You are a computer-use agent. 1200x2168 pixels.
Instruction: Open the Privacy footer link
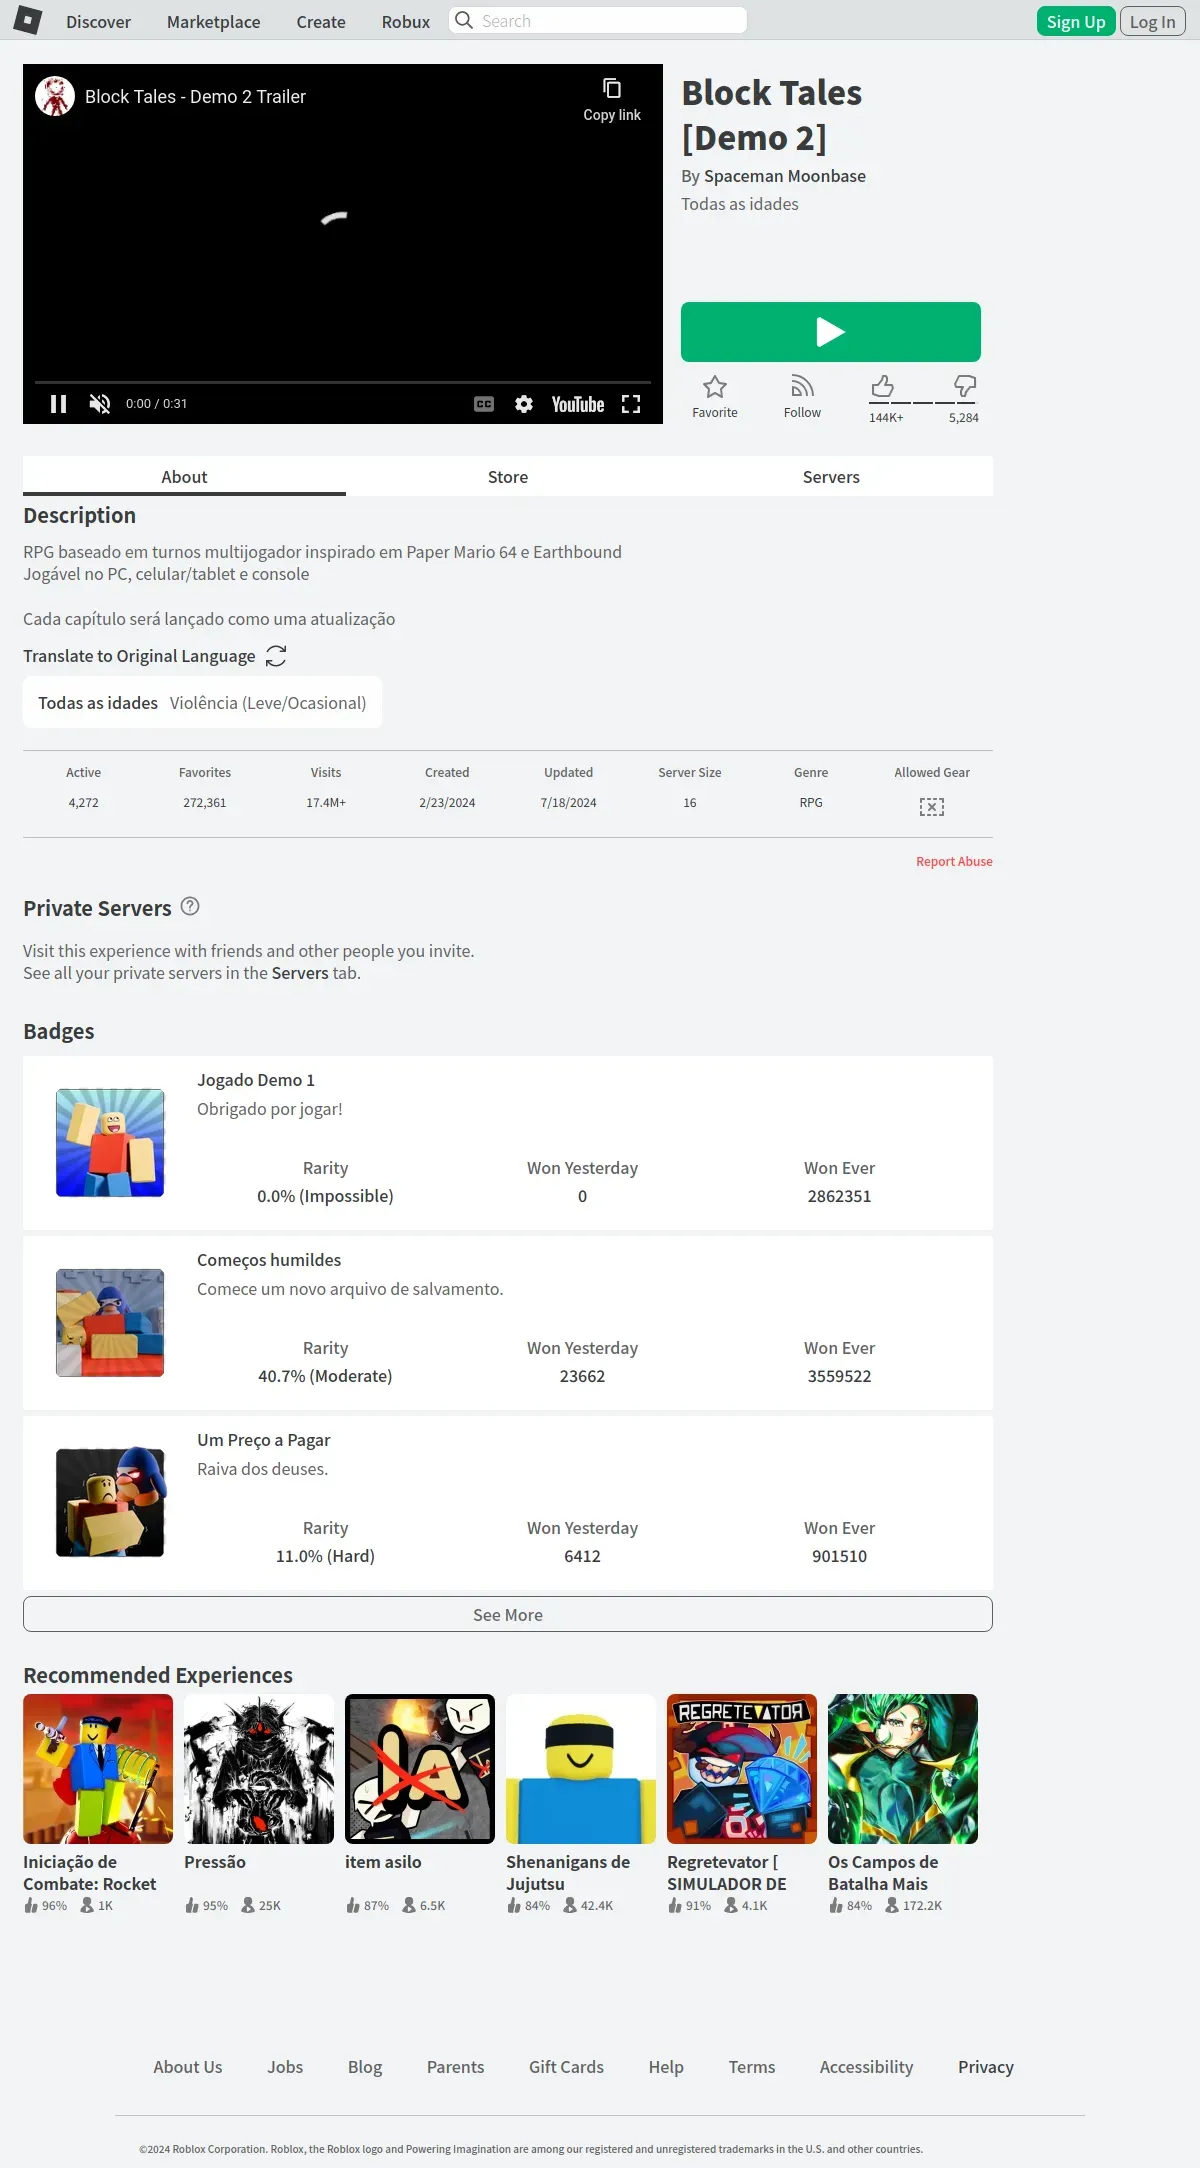pos(986,2067)
